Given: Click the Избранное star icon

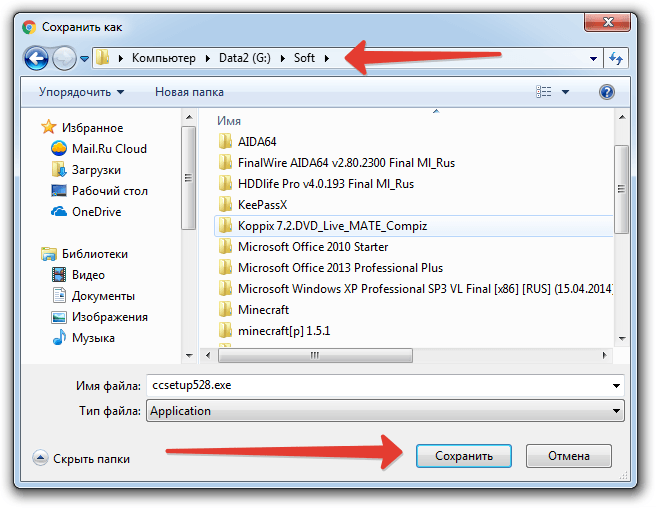Looking at the screenshot, I should (x=49, y=127).
